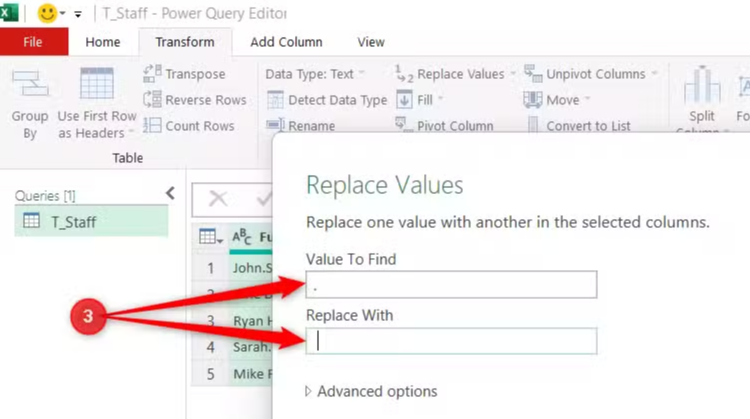Switch to the Home tab
Screen dimensions: 750x419
tap(103, 42)
